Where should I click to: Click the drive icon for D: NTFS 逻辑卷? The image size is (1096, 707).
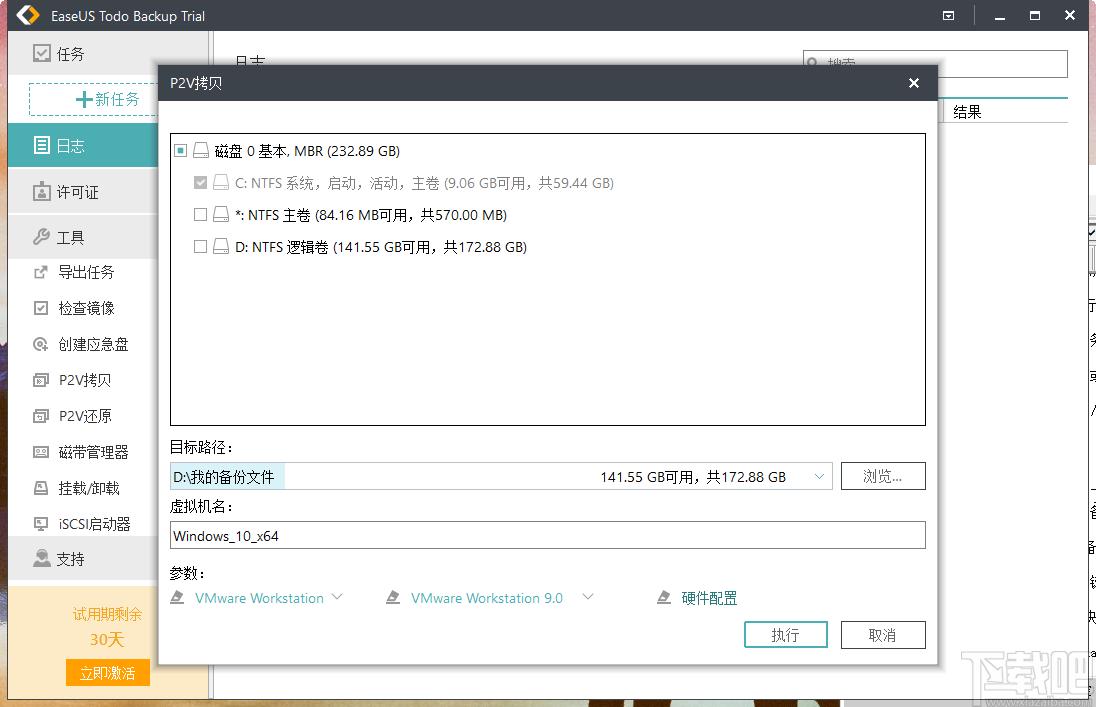click(221, 247)
